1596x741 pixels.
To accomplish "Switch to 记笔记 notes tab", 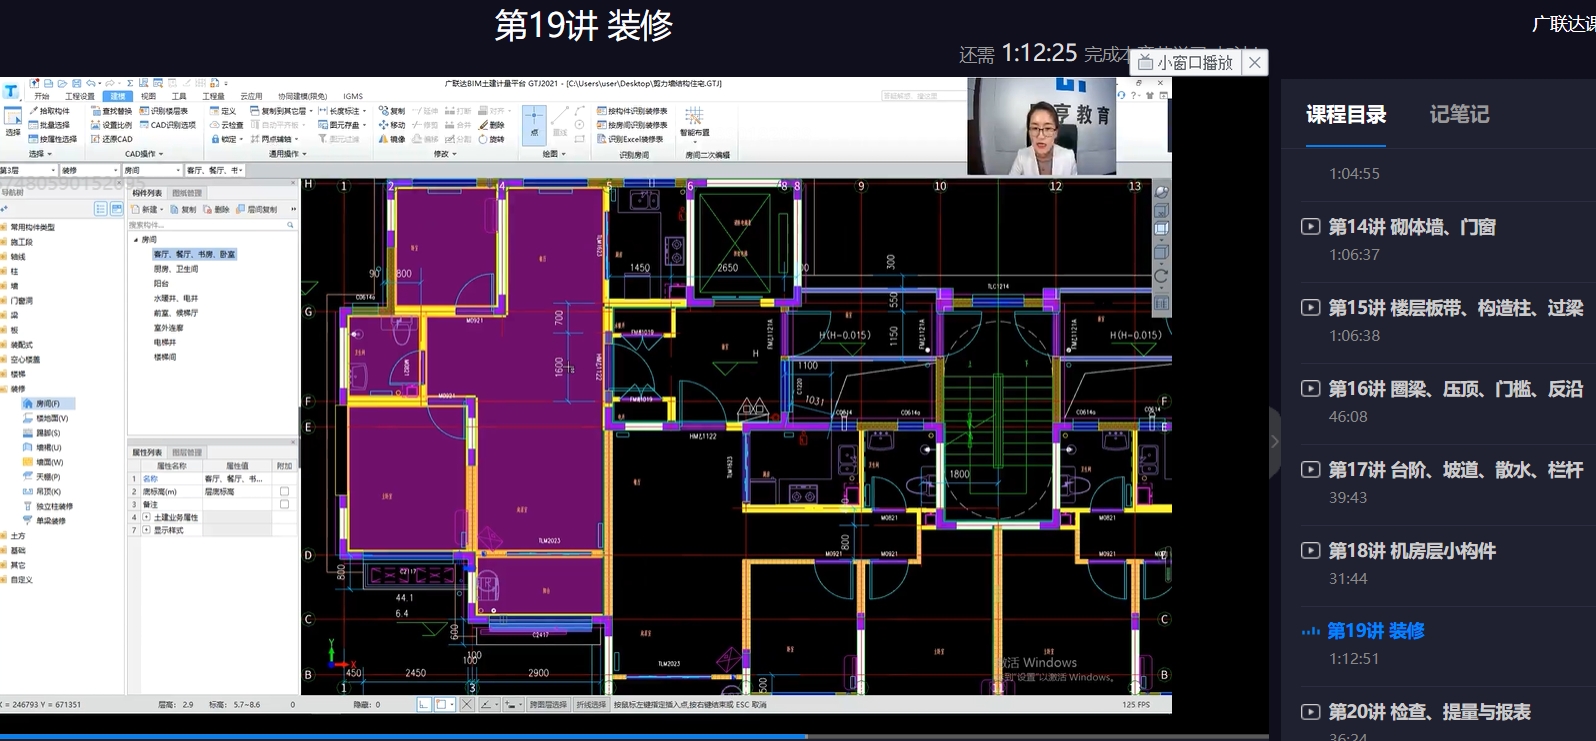I will click(1459, 115).
